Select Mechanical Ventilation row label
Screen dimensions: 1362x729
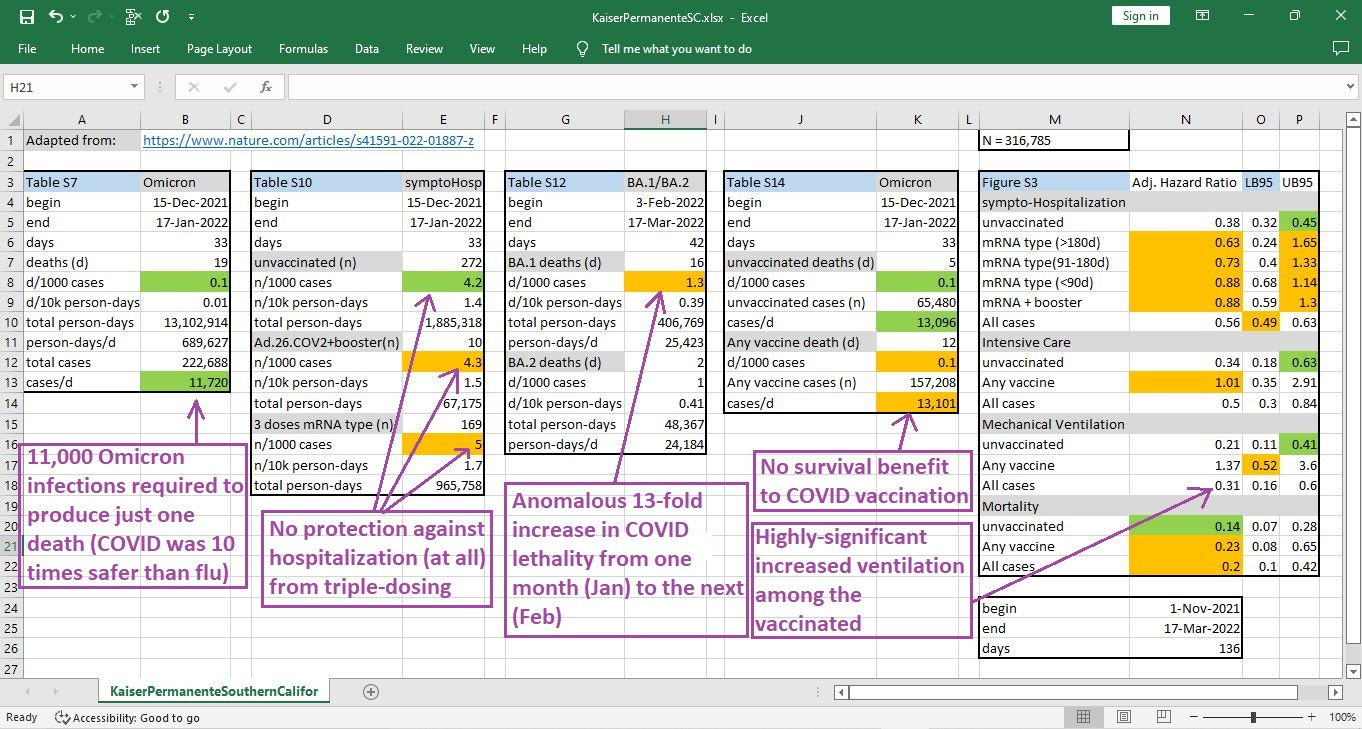(1054, 423)
